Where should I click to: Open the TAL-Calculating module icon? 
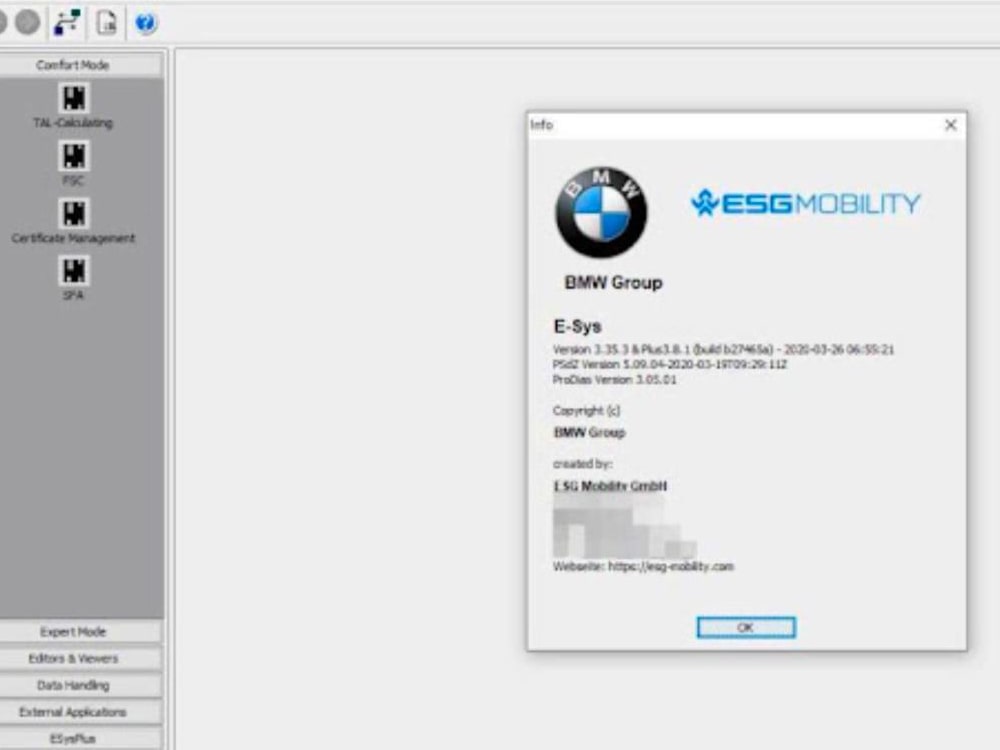click(73, 98)
